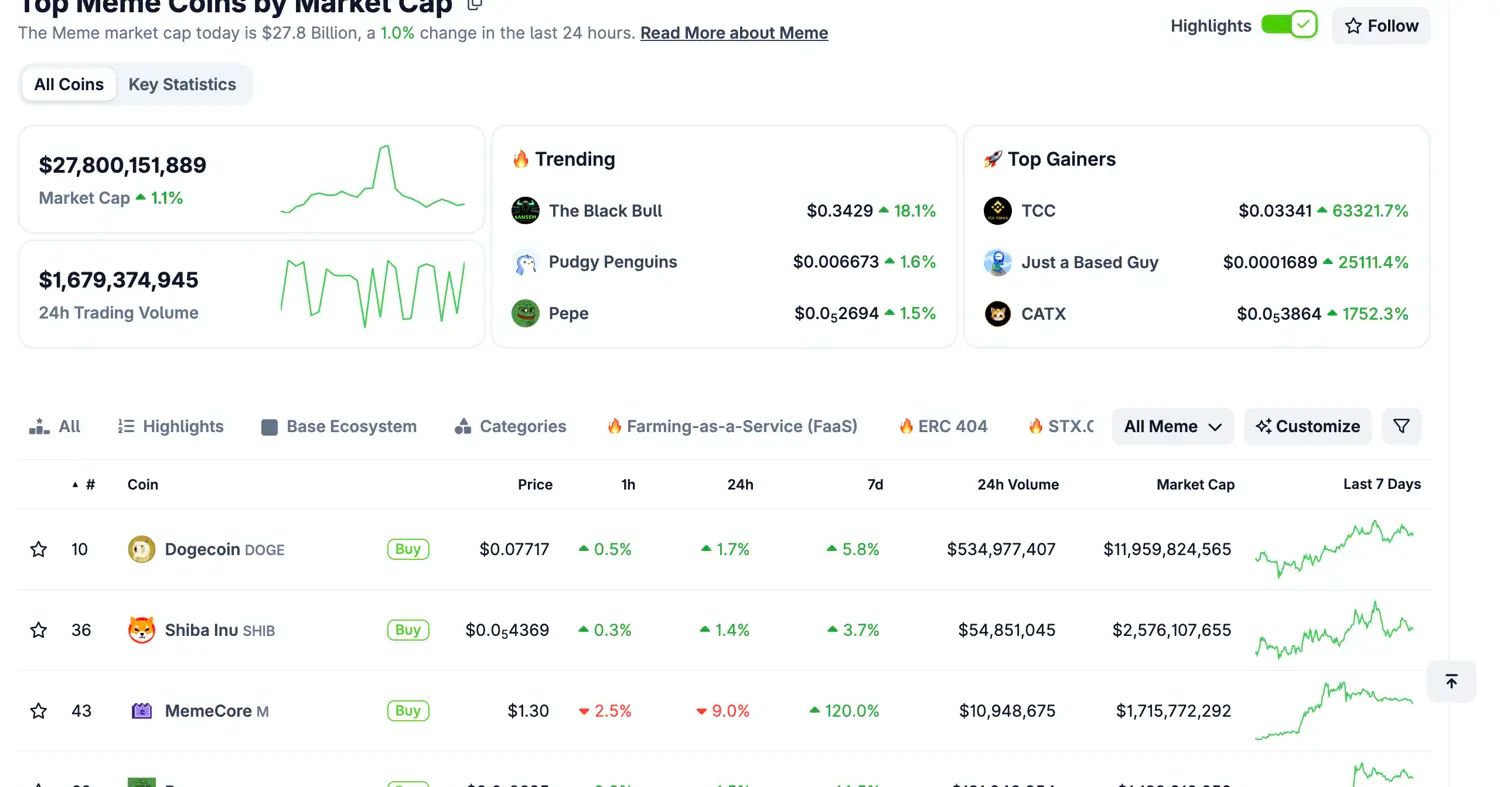1500x787 pixels.
Task: Click the TCC icon in Top Gainers
Action: coord(997,210)
